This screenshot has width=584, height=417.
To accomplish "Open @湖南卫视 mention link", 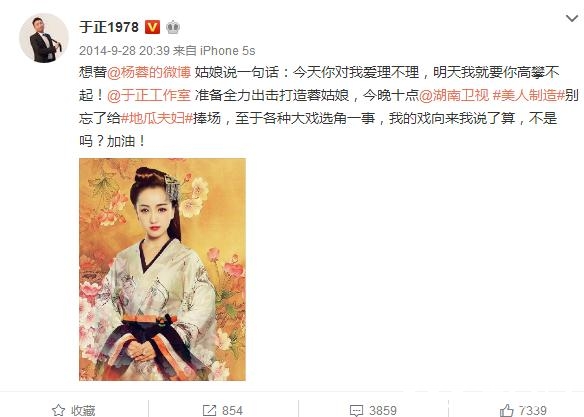I will 454,95.
